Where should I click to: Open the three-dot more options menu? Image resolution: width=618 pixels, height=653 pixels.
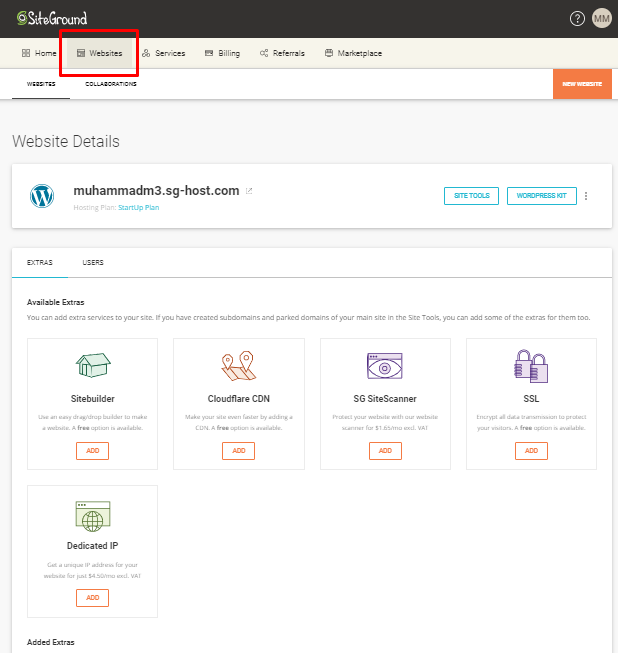click(x=586, y=196)
